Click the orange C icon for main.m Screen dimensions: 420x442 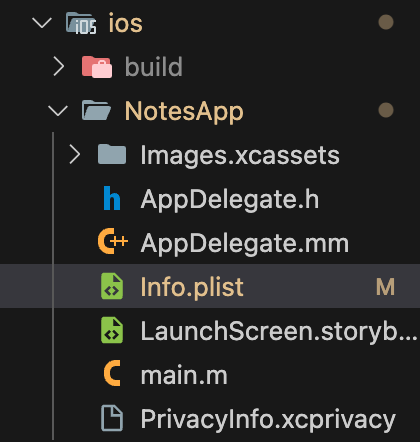pos(112,373)
